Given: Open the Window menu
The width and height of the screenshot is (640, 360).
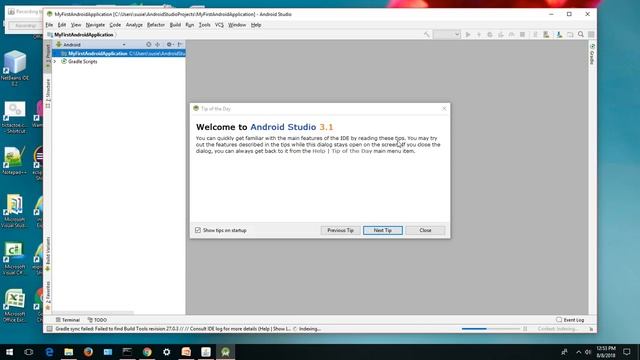Looking at the screenshot, I should 237,25.
